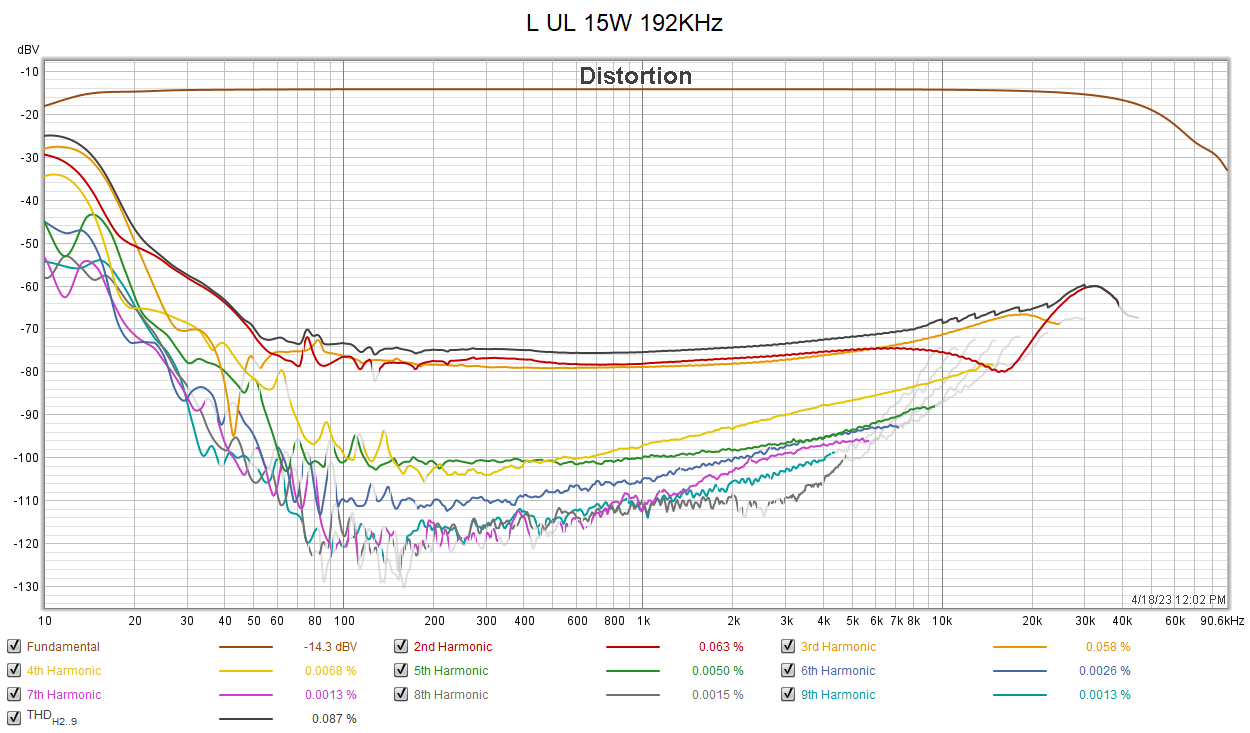Click the 4/18/23 12:02 PM timestamp
Screen dimensions: 1250x733
1179,600
